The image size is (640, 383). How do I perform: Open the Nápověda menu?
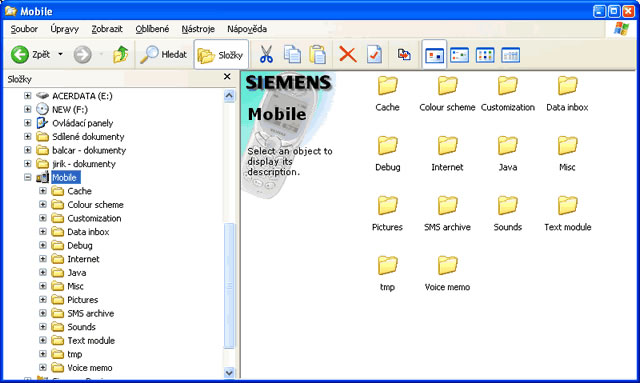(247, 29)
